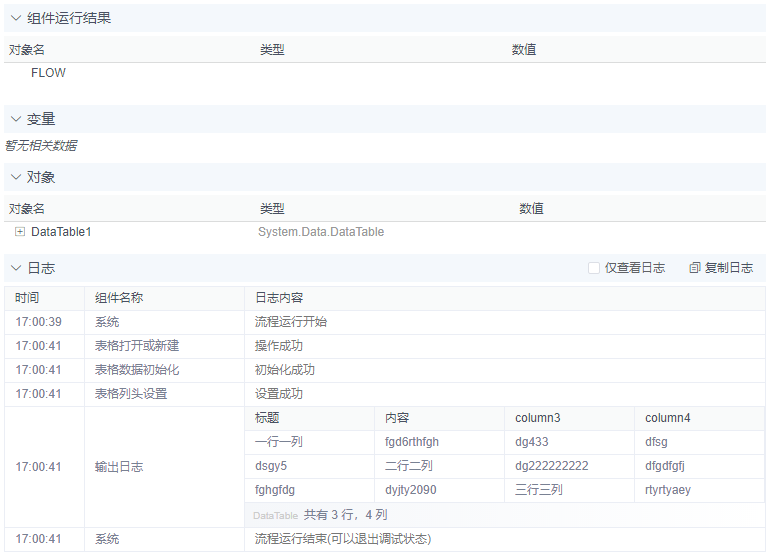770x556 pixels.
Task: Click 对象名 header in 组件运行结果
Action: pos(27,50)
